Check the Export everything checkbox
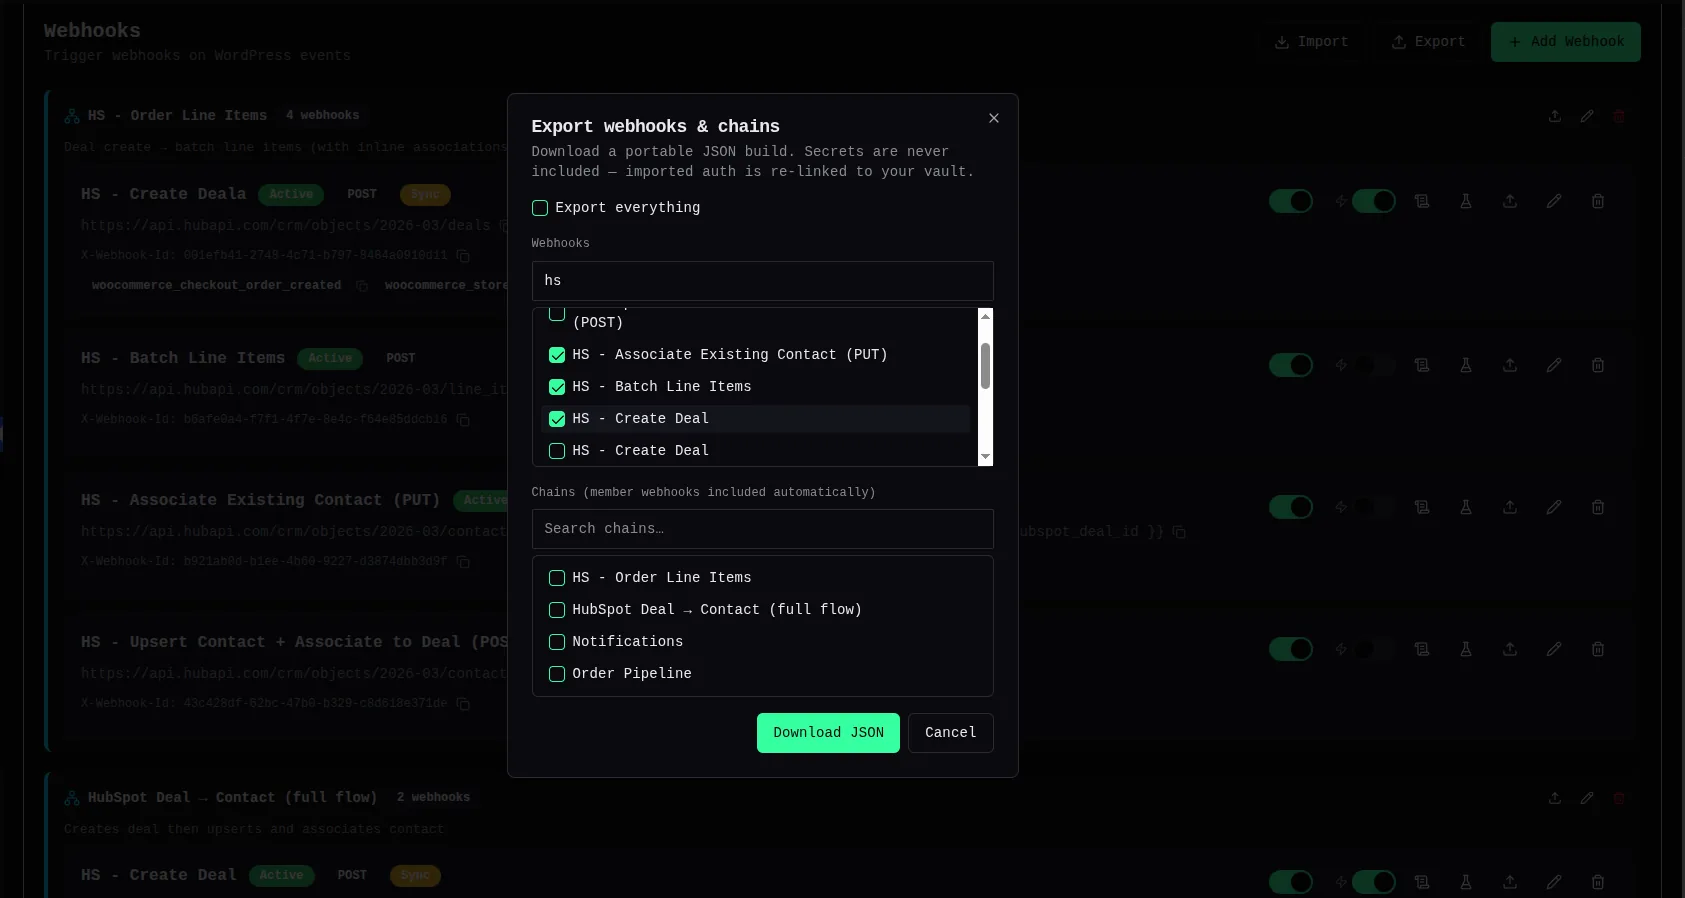 540,208
